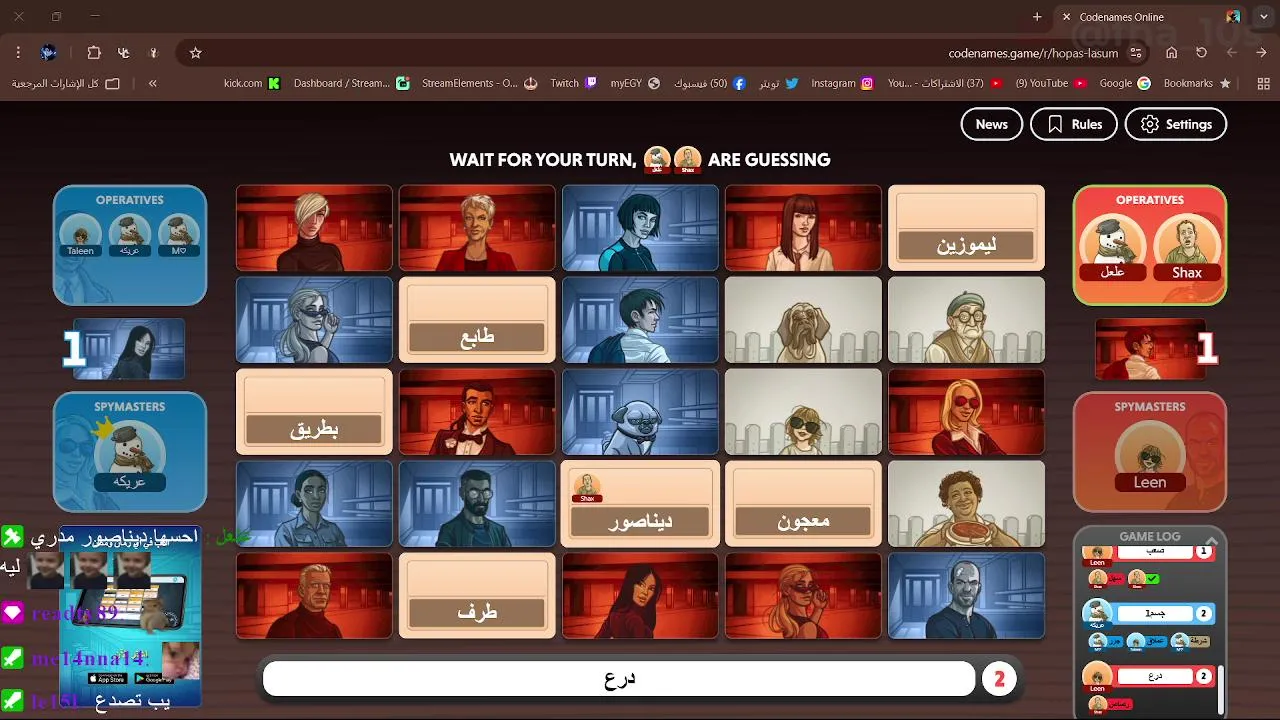This screenshot has width=1280, height=720.
Task: Open the Instagram bookmark
Action: click(843, 83)
